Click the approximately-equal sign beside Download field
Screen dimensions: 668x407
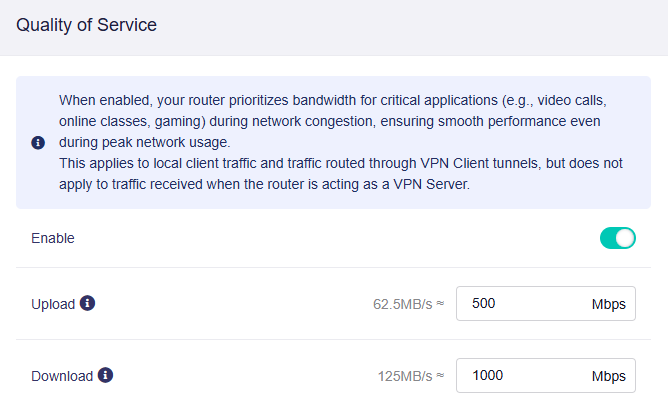439,376
